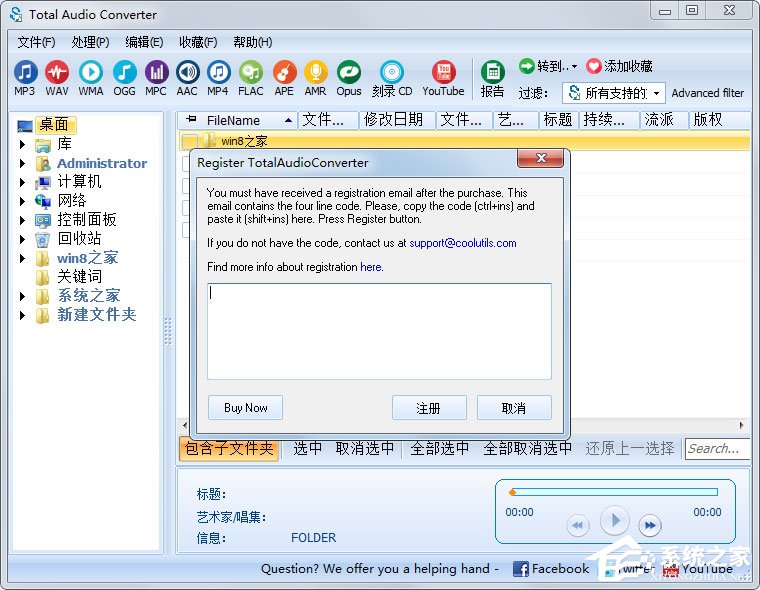The height and width of the screenshot is (590, 760).
Task: Select 关键词 folder in the tree
Action: [79, 277]
